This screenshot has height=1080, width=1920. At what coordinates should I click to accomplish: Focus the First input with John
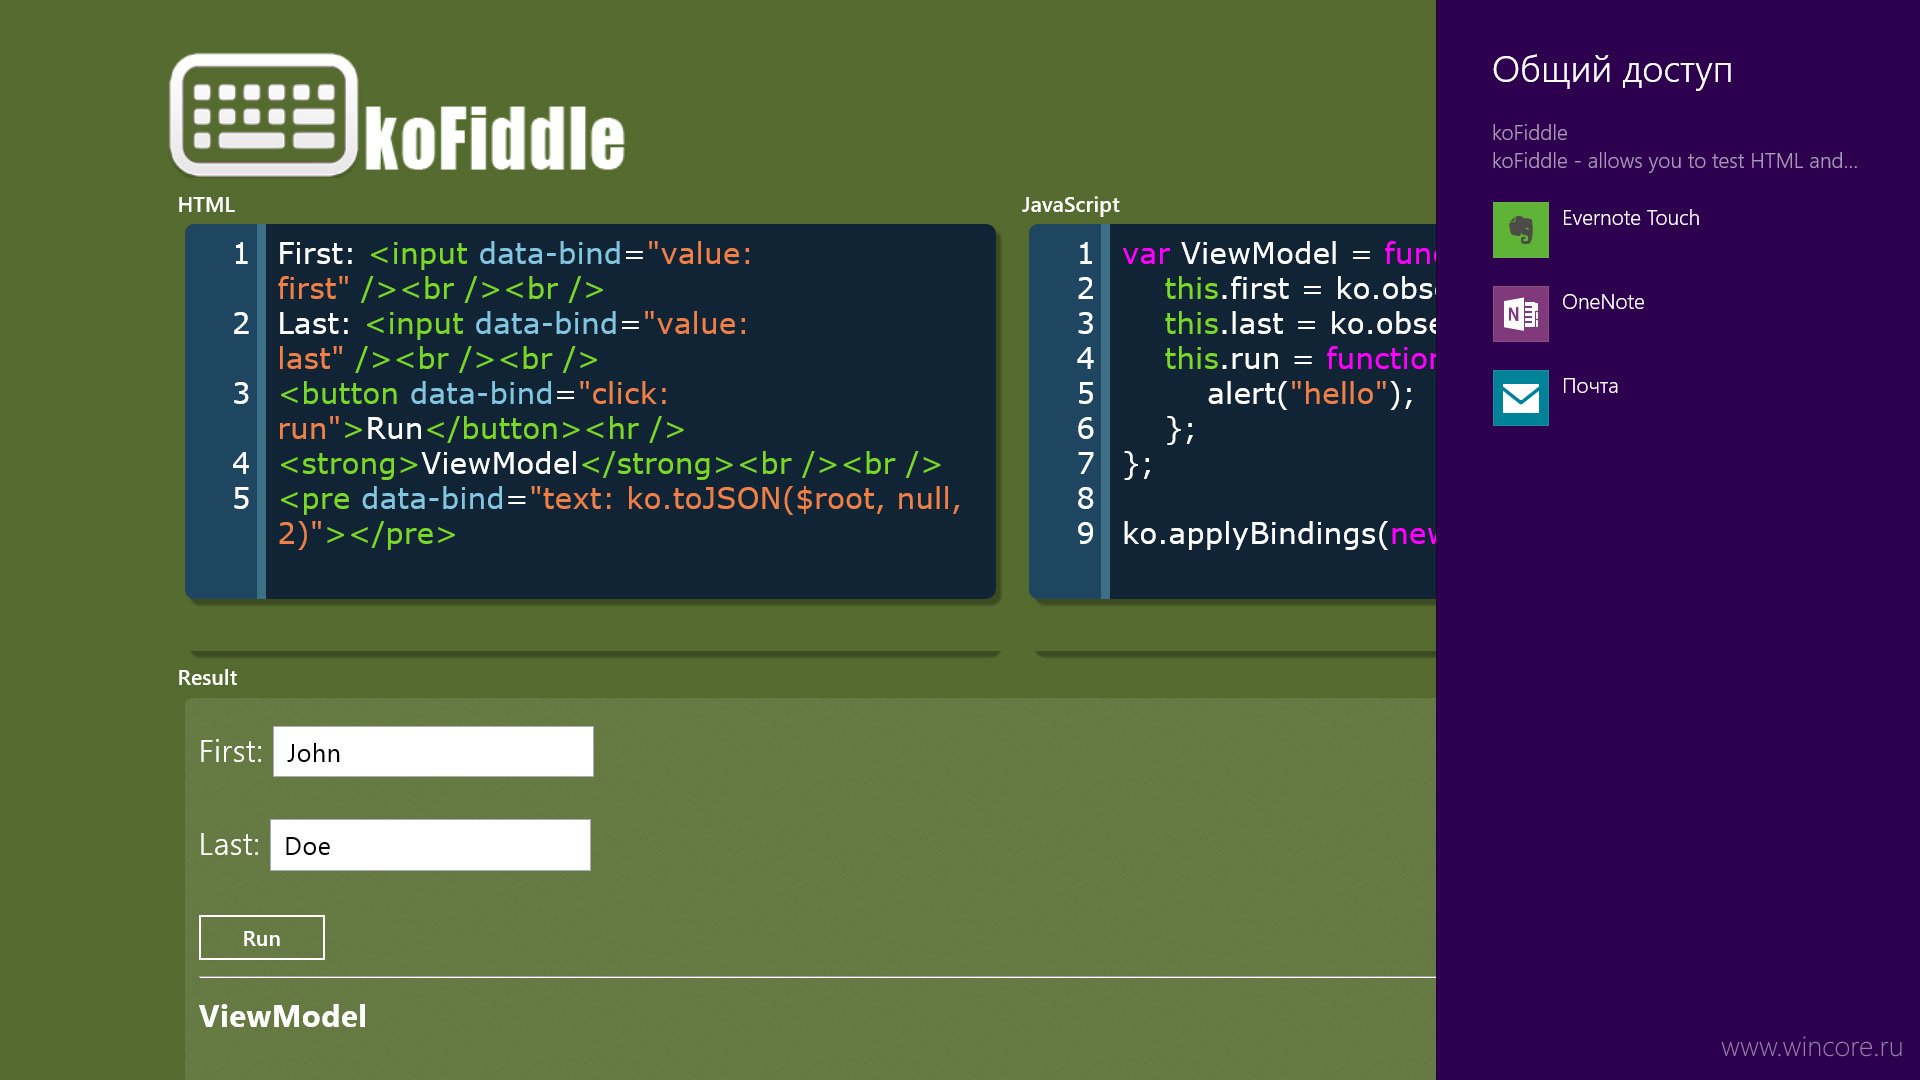pyautogui.click(x=433, y=752)
